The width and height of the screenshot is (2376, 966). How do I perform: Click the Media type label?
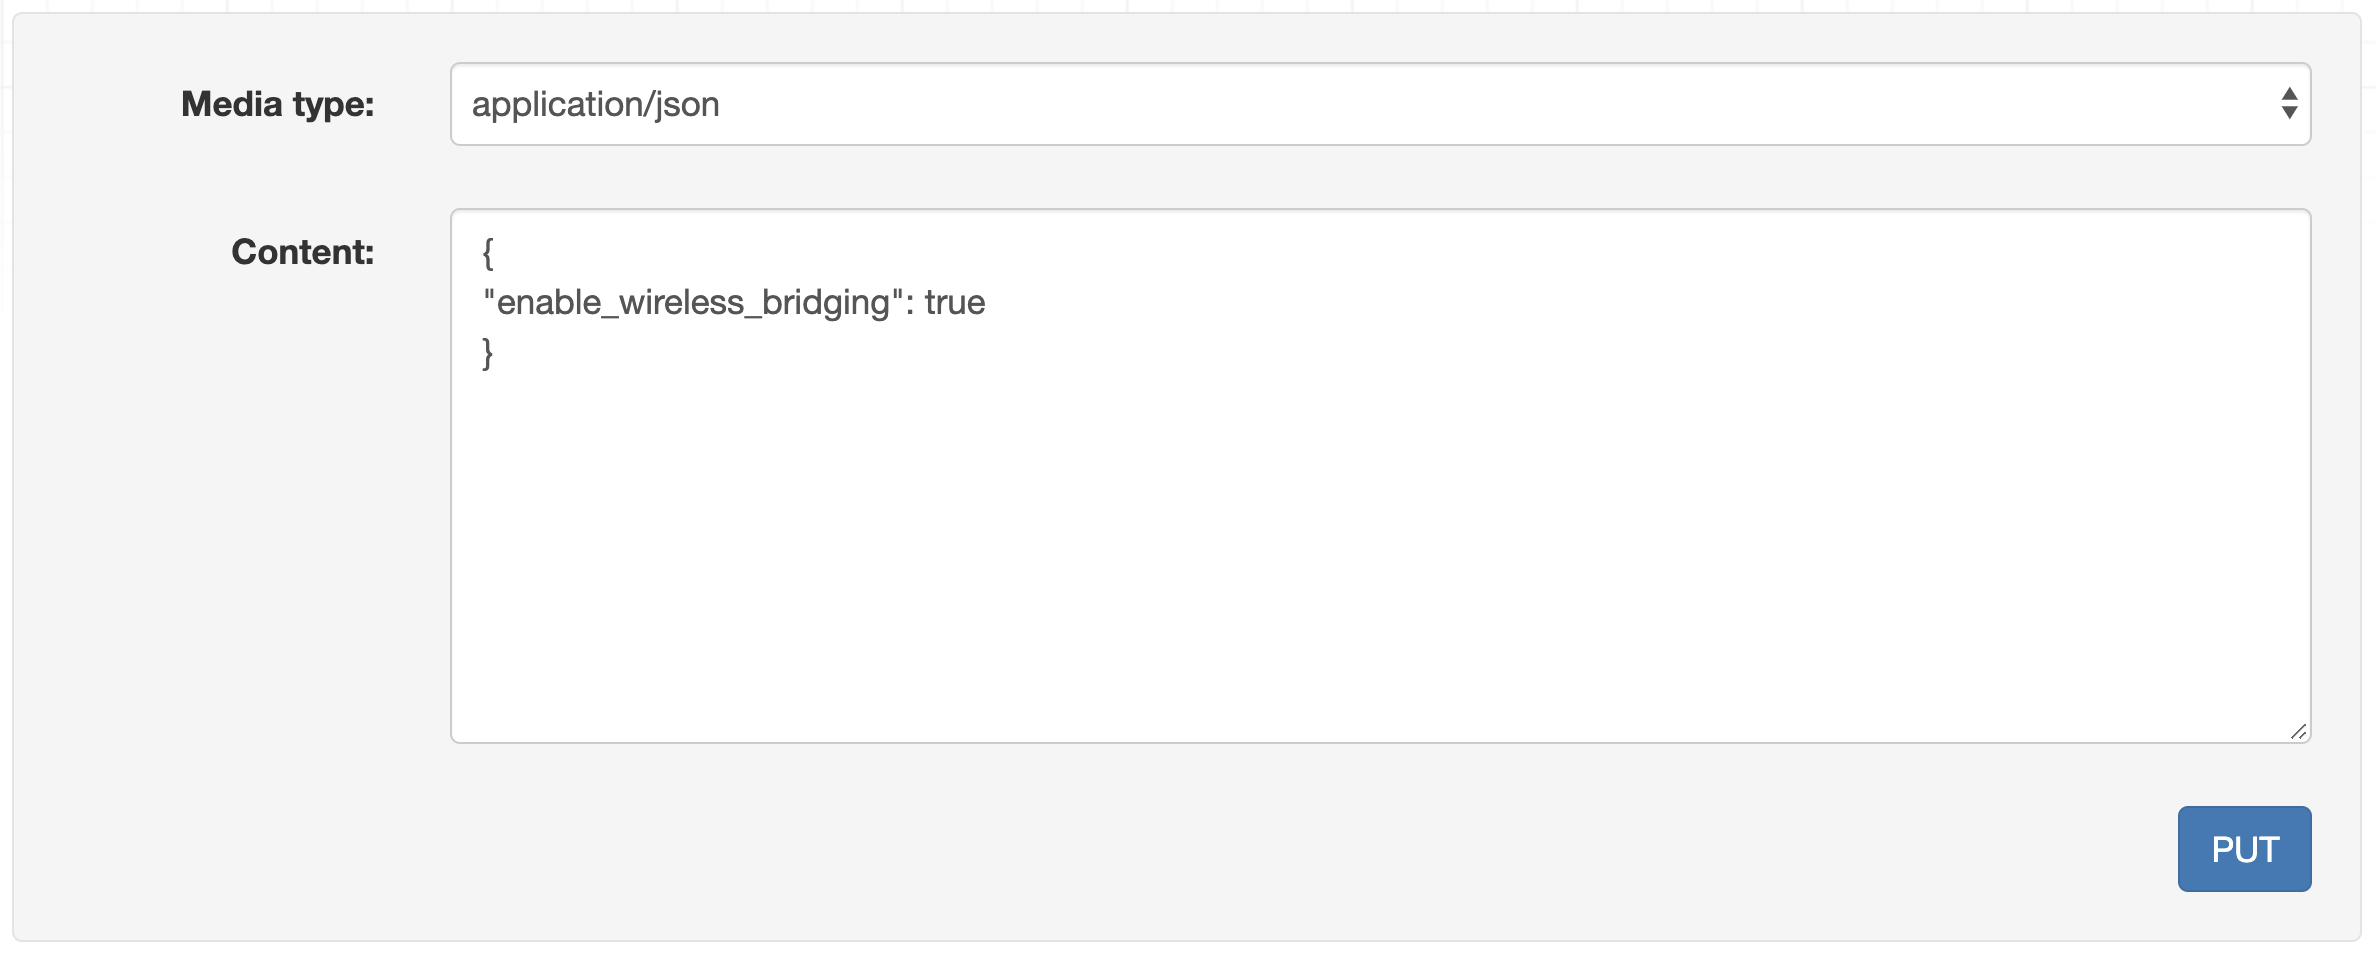(277, 104)
